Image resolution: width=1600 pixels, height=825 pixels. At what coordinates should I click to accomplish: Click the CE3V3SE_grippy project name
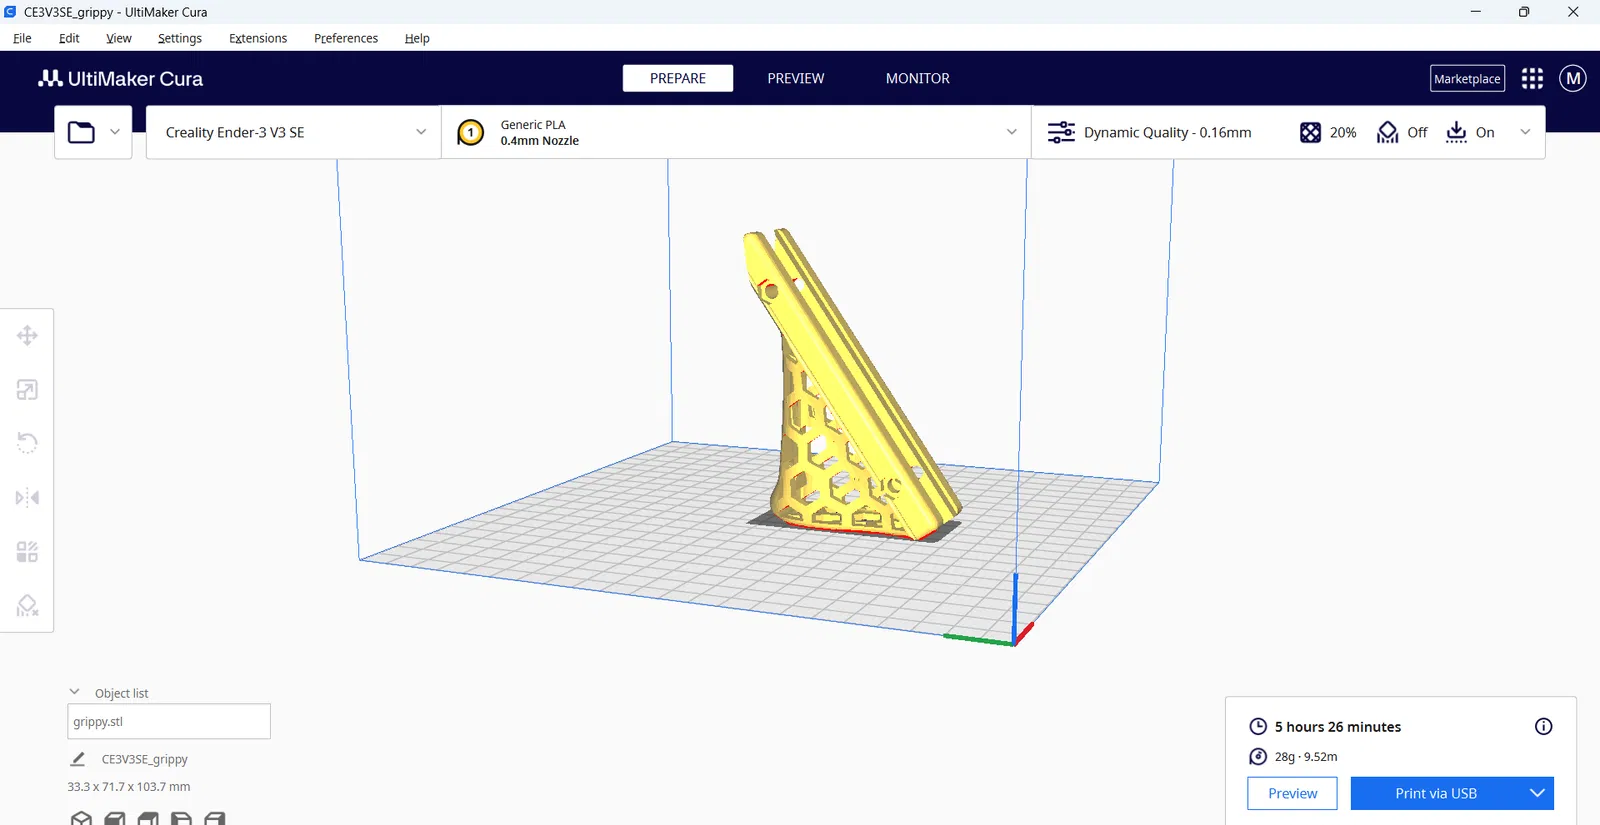[145, 759]
